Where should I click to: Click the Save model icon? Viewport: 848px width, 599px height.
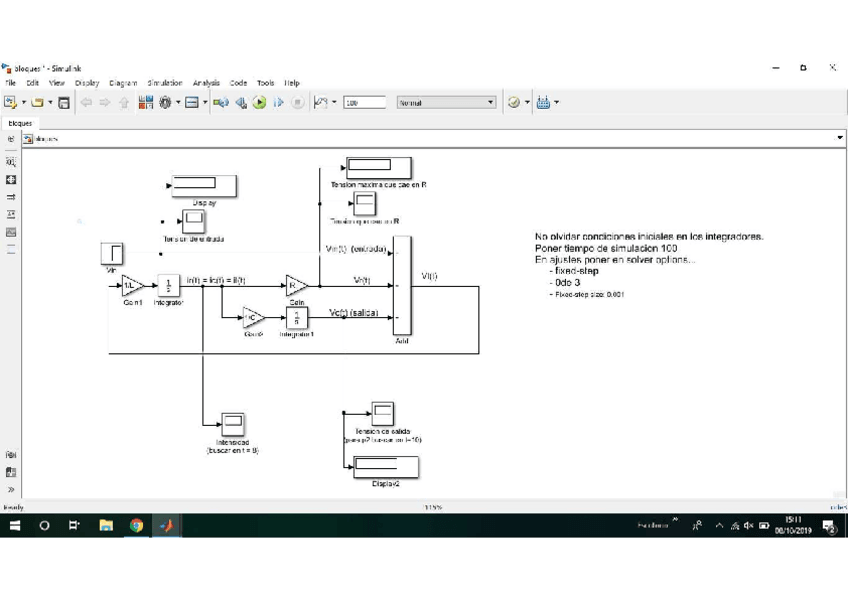pos(64,102)
